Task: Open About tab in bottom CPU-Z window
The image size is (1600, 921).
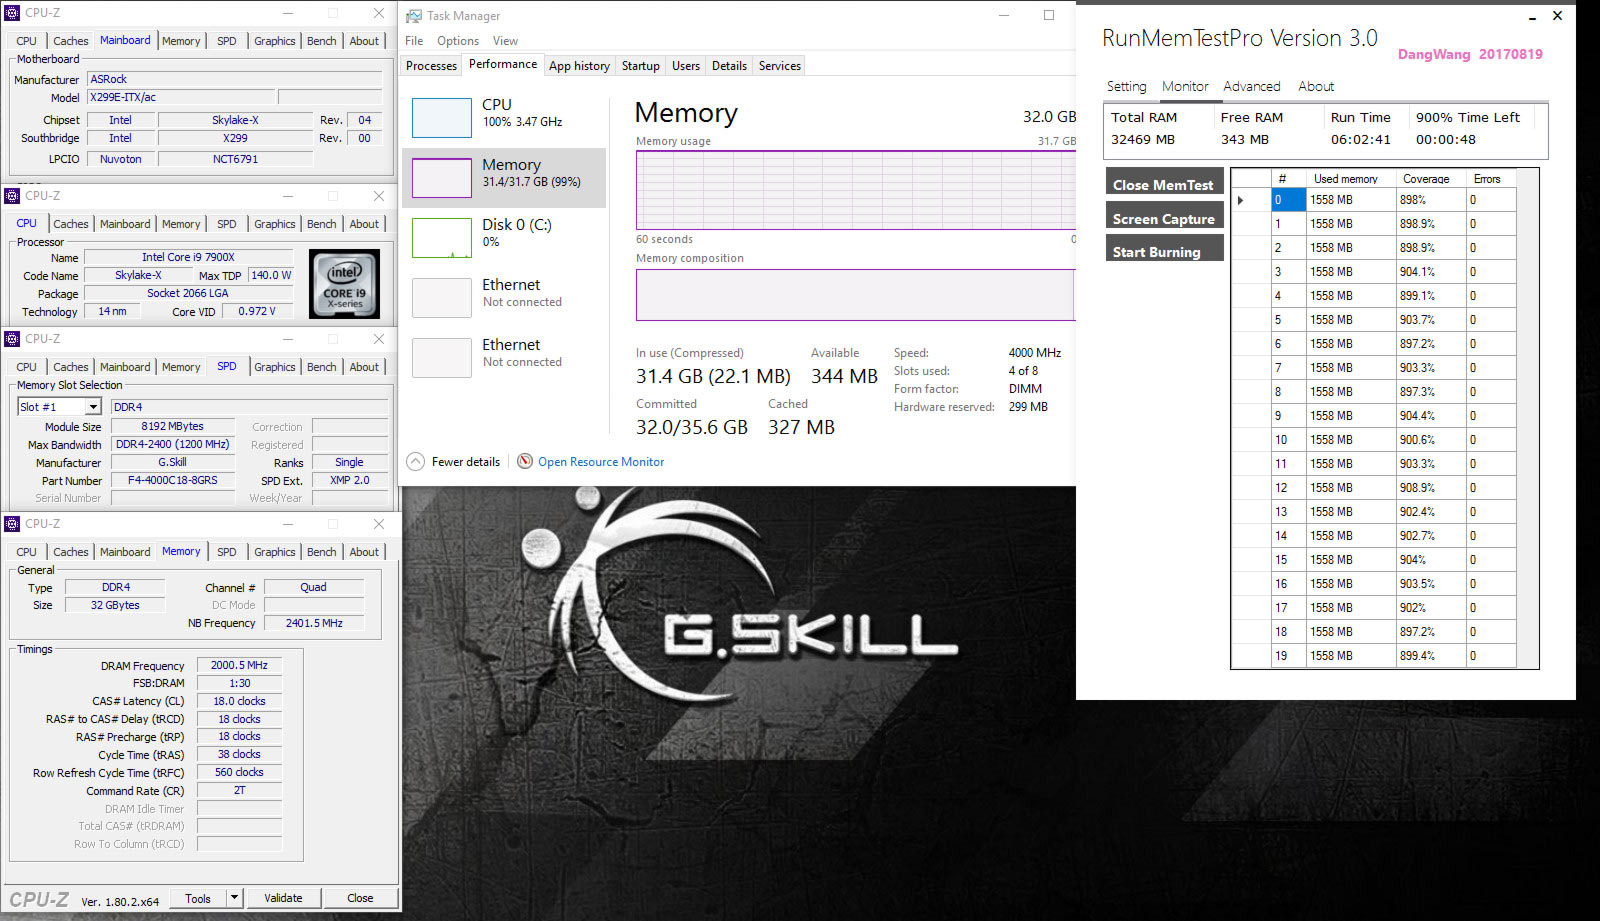Action: click(x=364, y=552)
